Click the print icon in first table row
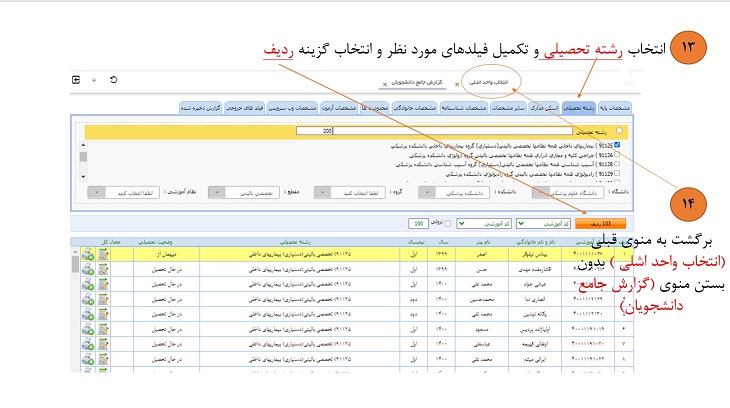 (88, 256)
